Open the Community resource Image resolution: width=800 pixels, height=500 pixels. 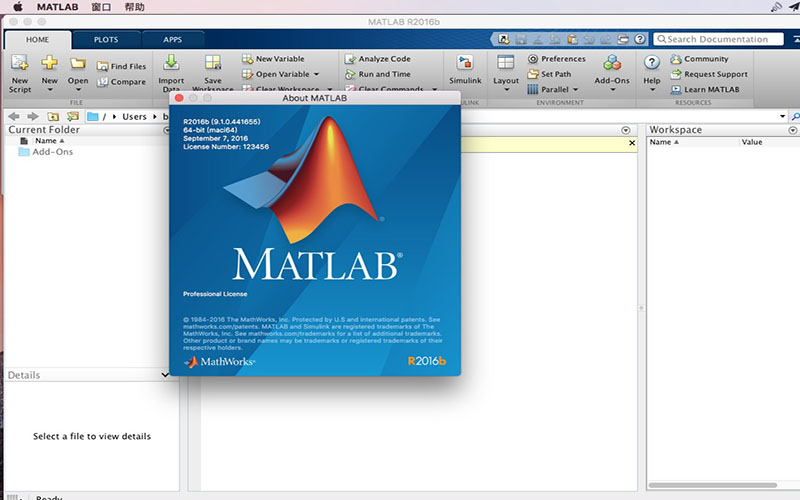click(699, 59)
